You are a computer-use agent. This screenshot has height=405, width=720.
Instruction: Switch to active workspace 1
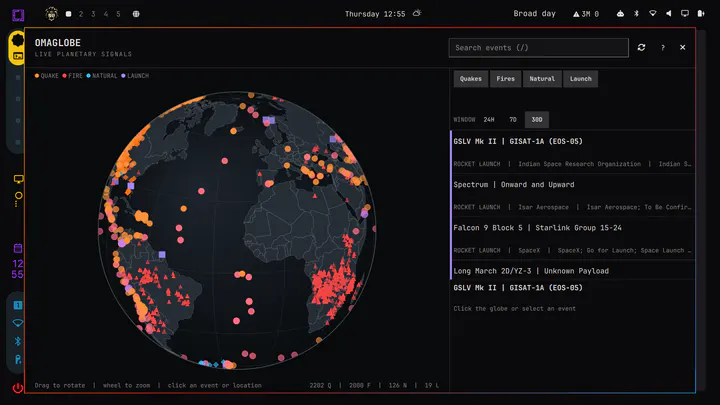tap(68, 14)
